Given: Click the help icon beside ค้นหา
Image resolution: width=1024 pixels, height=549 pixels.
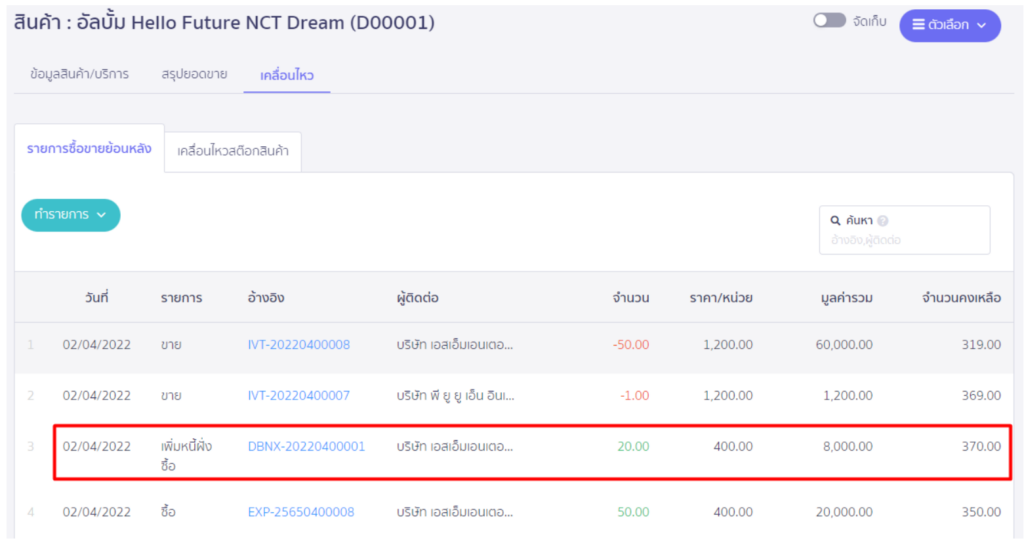Looking at the screenshot, I should 883,221.
